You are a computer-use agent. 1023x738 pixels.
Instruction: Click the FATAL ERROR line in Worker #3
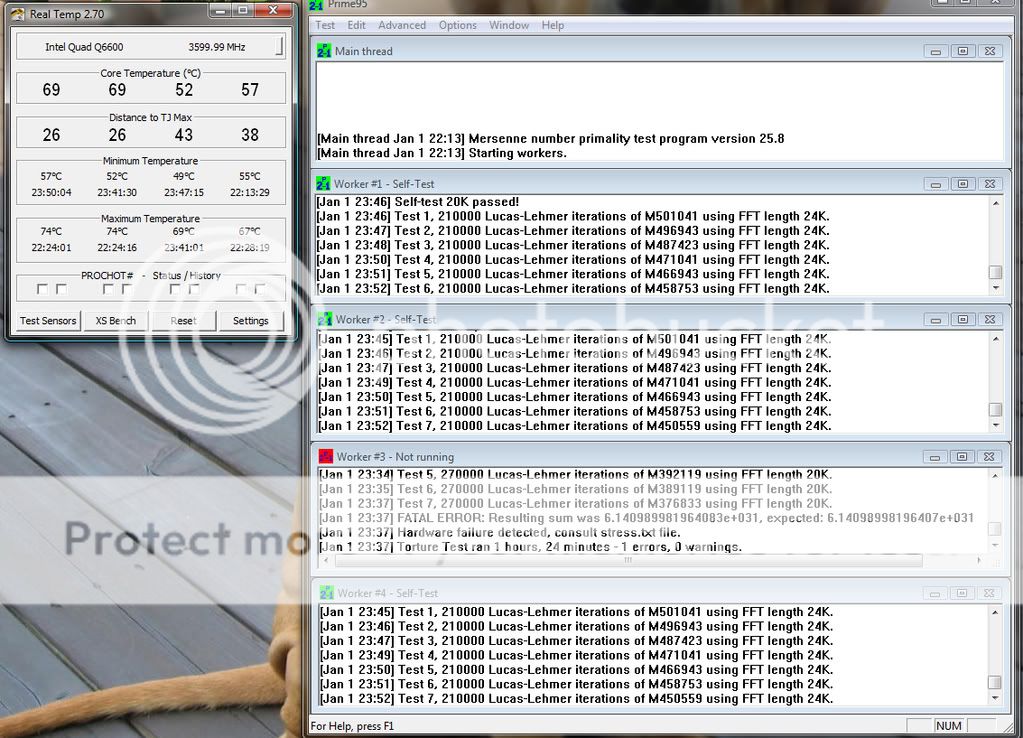[647, 518]
